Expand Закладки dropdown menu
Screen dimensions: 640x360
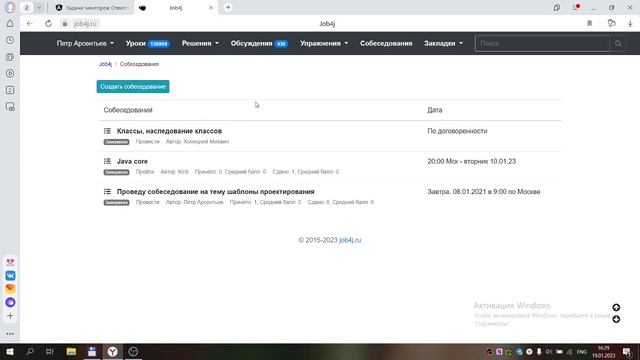tap(443, 43)
